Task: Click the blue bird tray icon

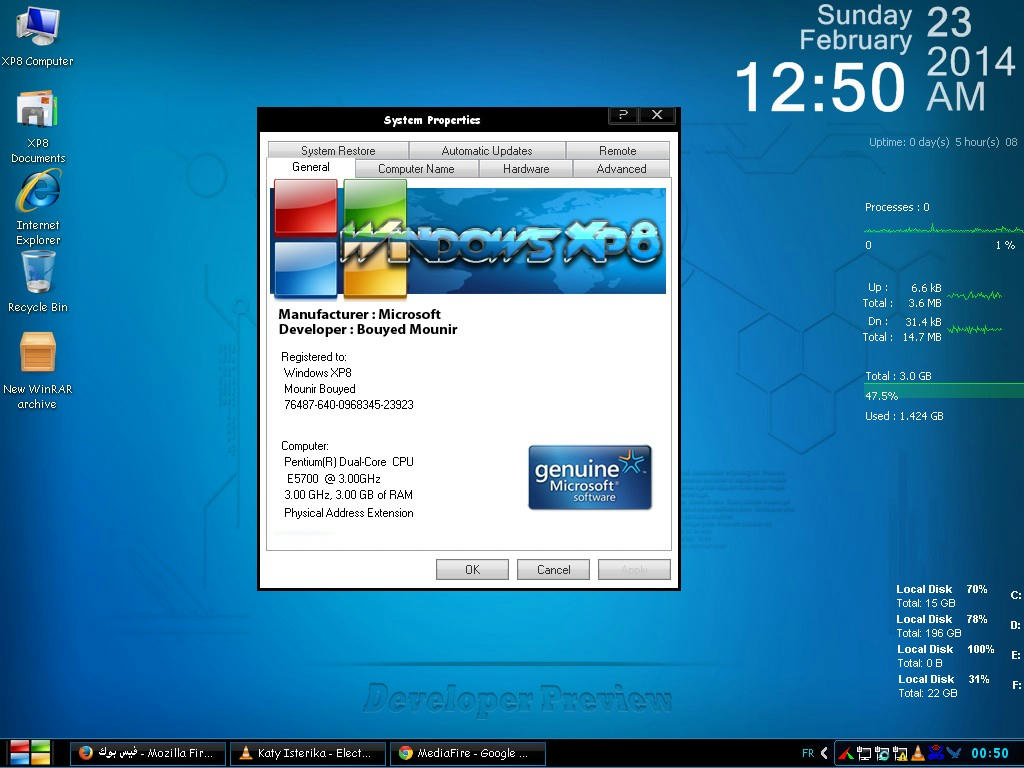Action: (x=954, y=753)
